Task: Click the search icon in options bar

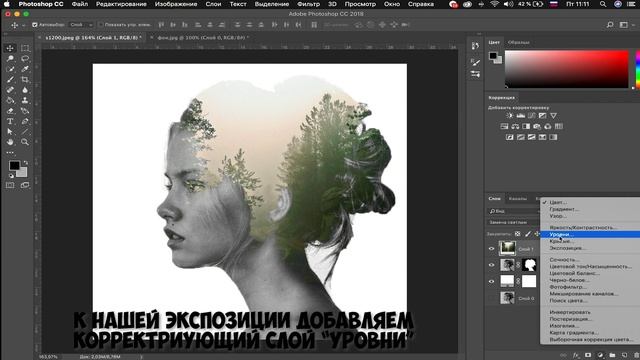Action: coord(610,25)
